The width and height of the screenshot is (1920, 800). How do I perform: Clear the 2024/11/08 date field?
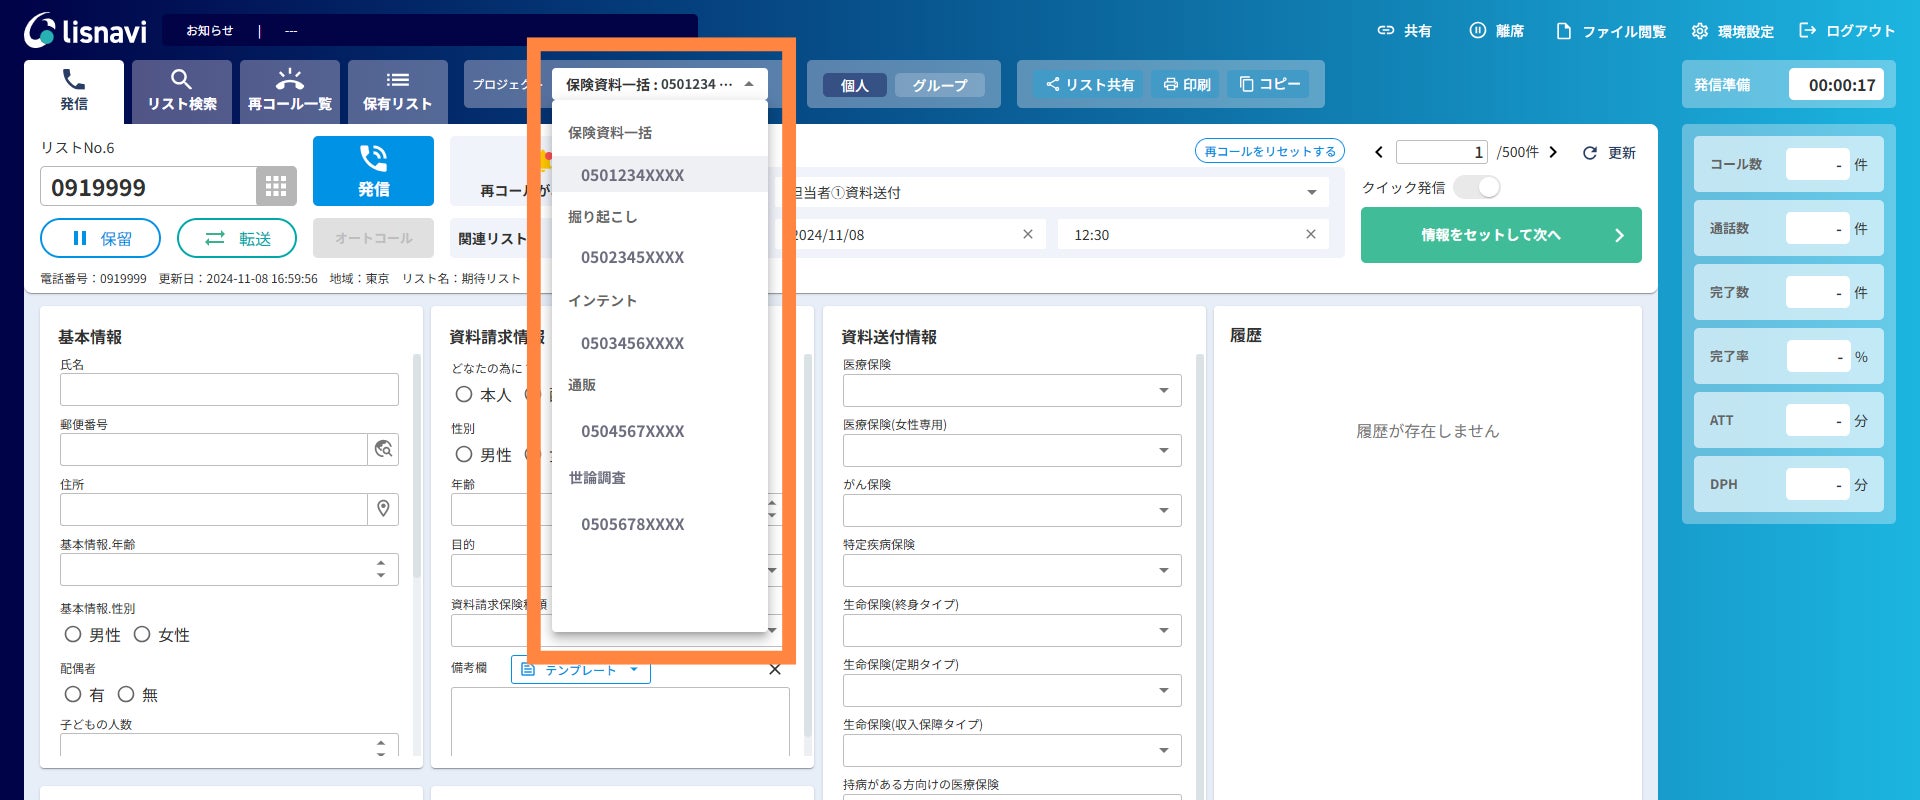tap(1027, 234)
